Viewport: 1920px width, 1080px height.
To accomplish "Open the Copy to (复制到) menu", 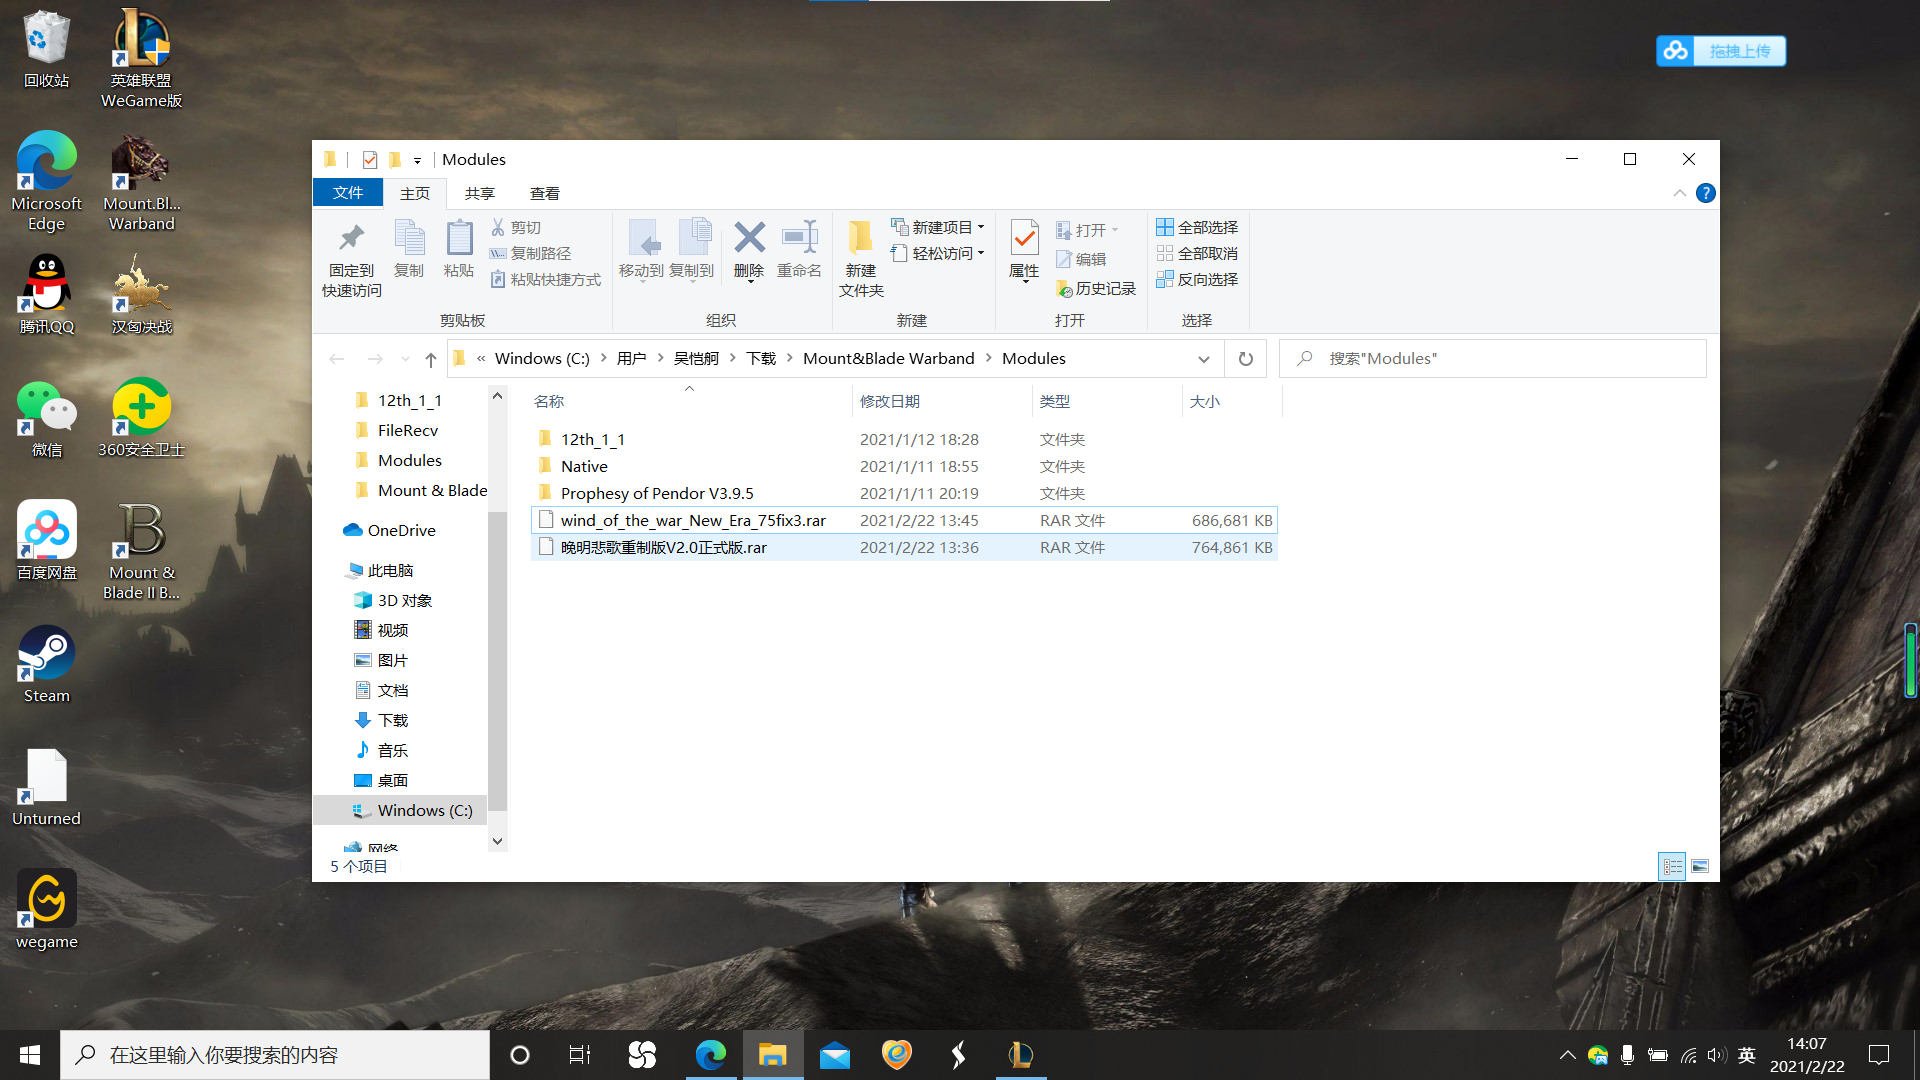I will point(692,250).
